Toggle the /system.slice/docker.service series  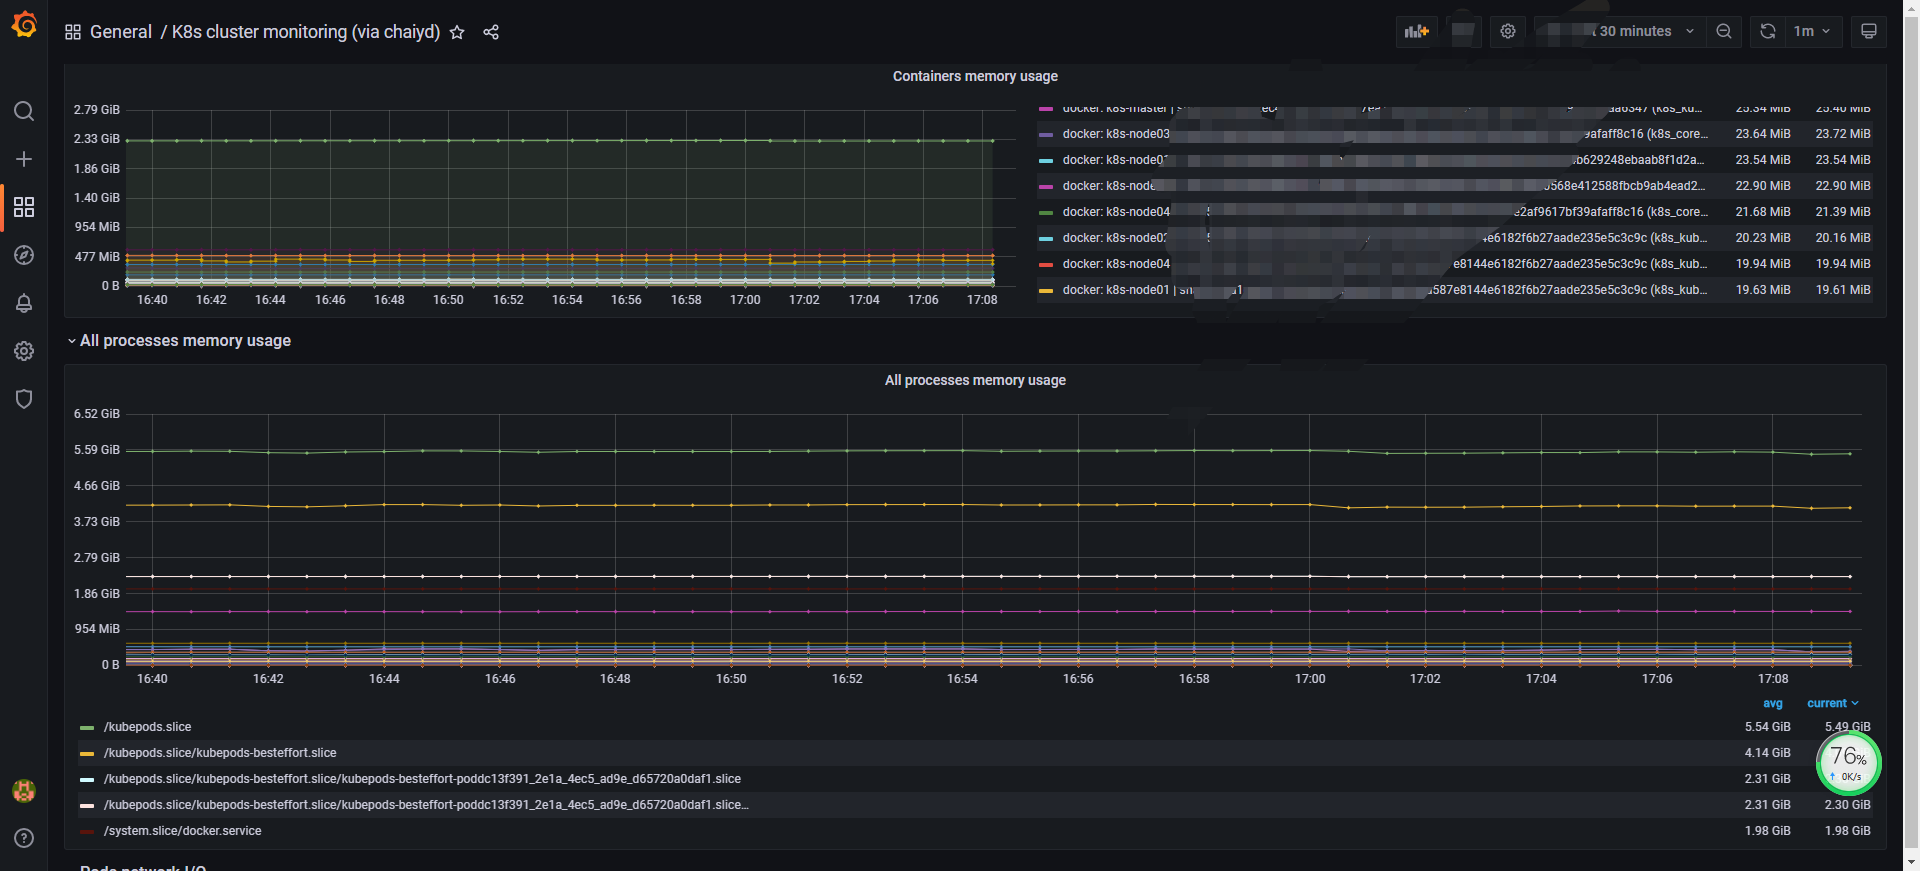[x=182, y=831]
